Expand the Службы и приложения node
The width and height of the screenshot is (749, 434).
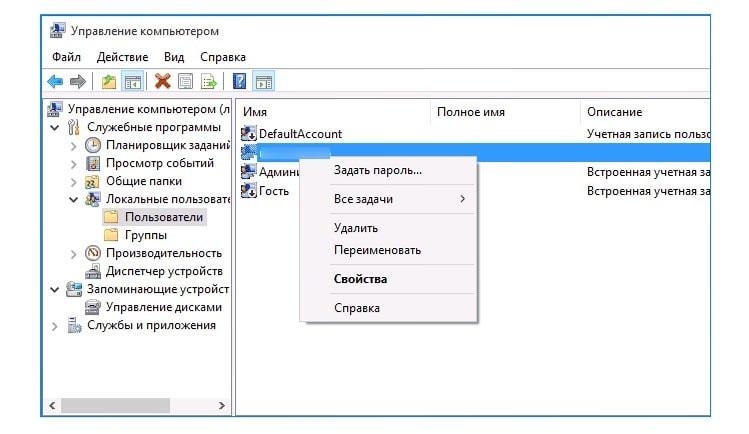click(54, 326)
